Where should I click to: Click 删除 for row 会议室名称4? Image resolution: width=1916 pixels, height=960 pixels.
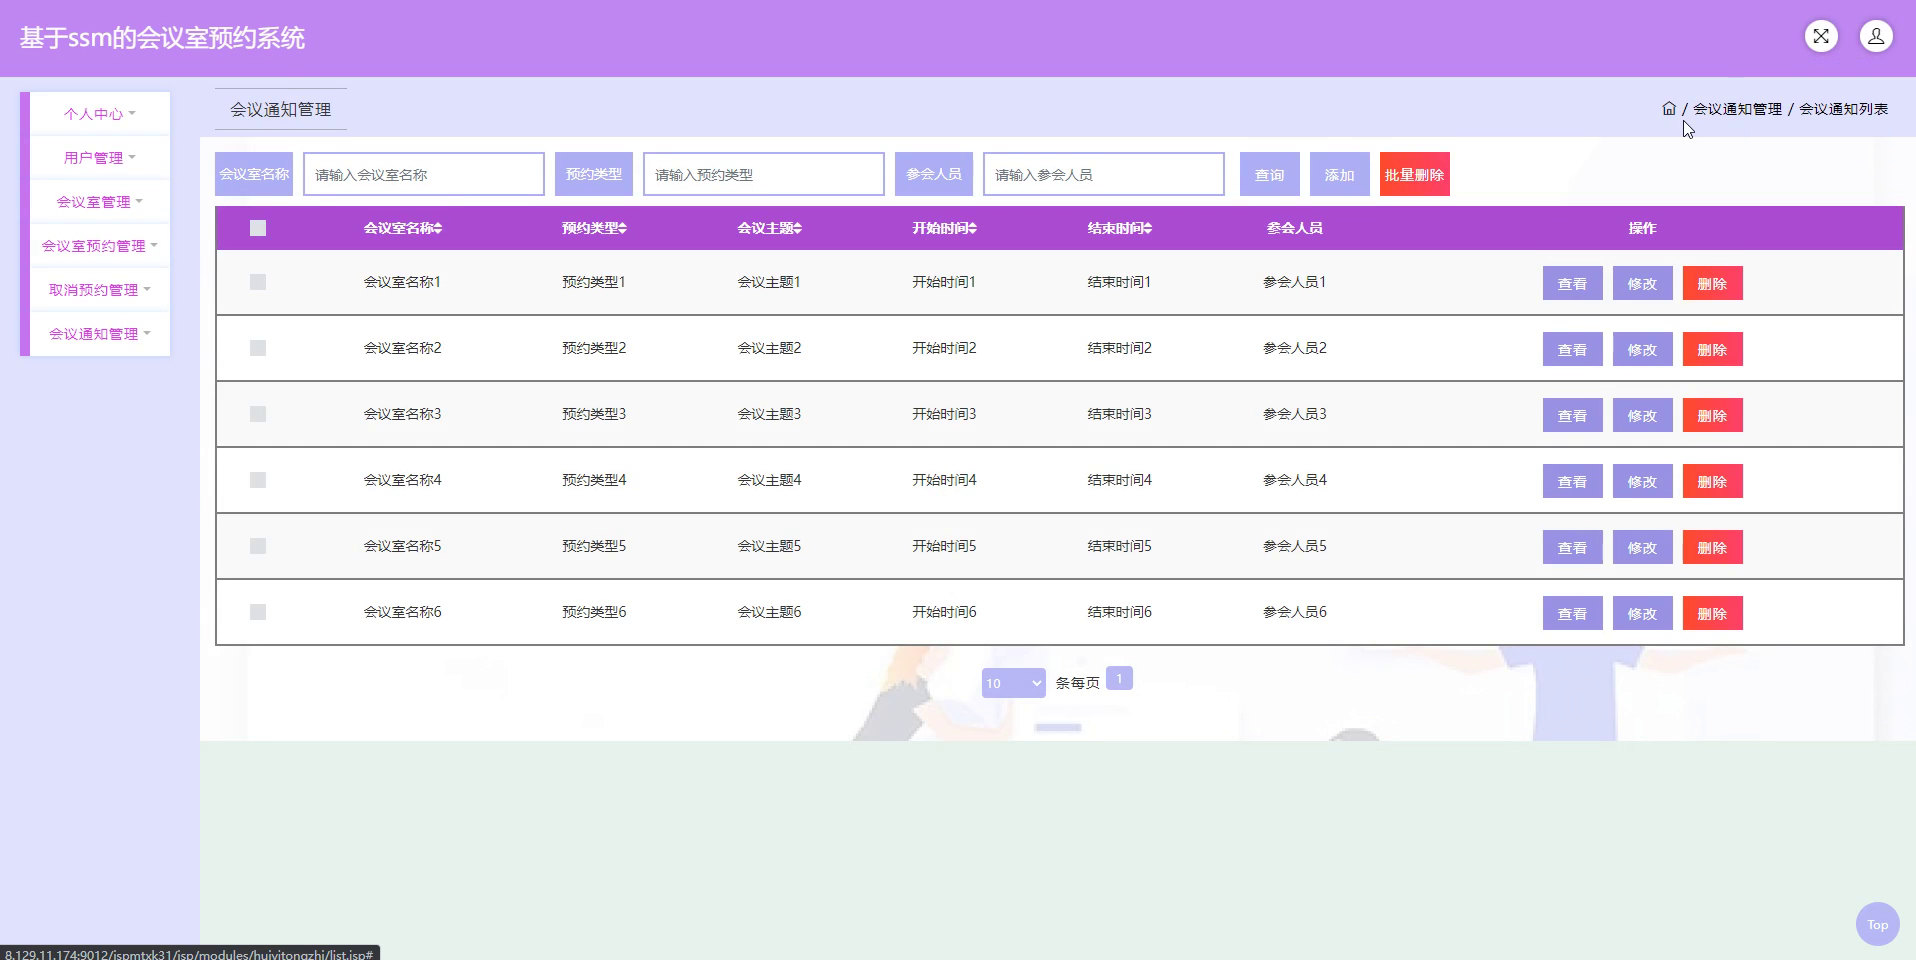pos(1713,481)
